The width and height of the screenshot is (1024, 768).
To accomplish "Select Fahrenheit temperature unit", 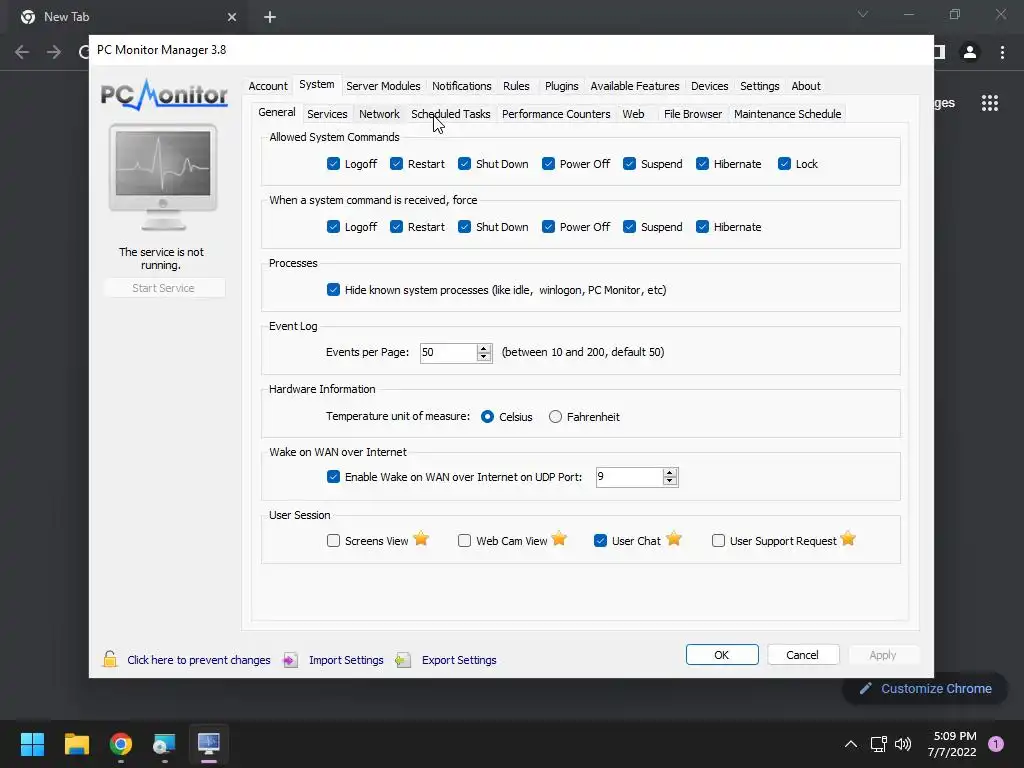I will 555,417.
